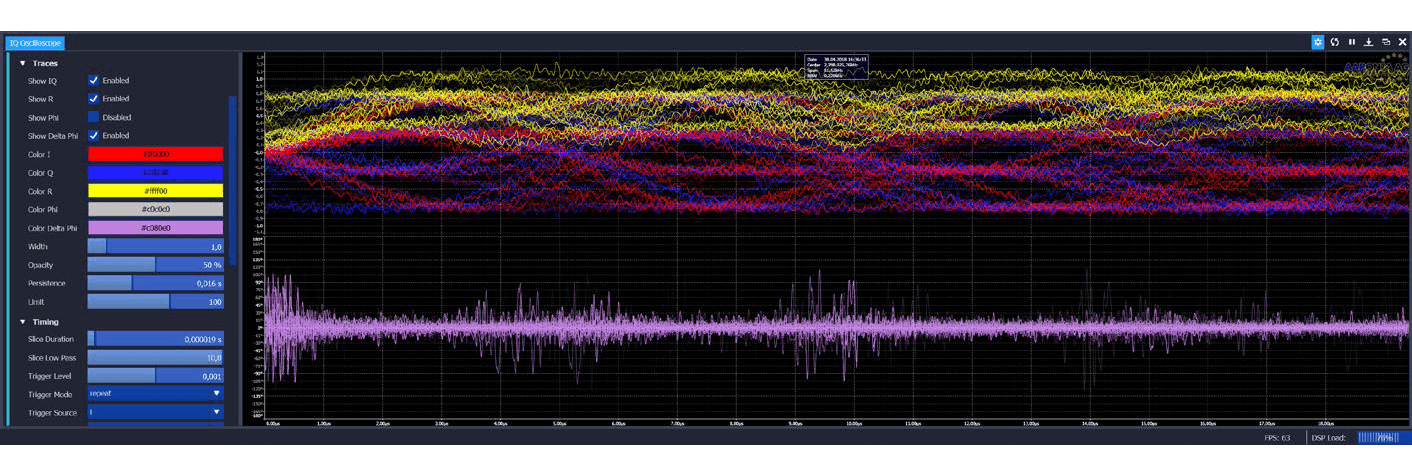Click the detach window icon
The image size is (1412, 475).
tap(1386, 42)
